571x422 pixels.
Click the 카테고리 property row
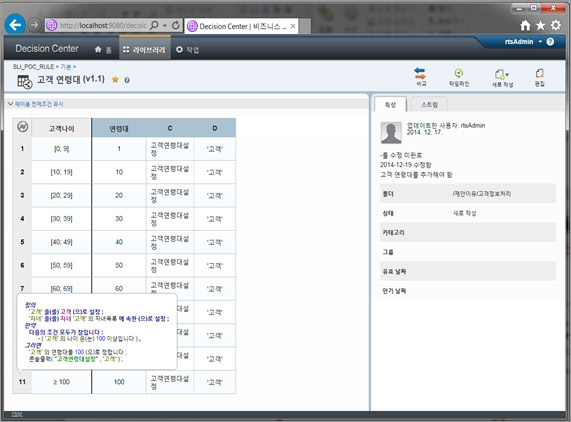click(x=468, y=232)
